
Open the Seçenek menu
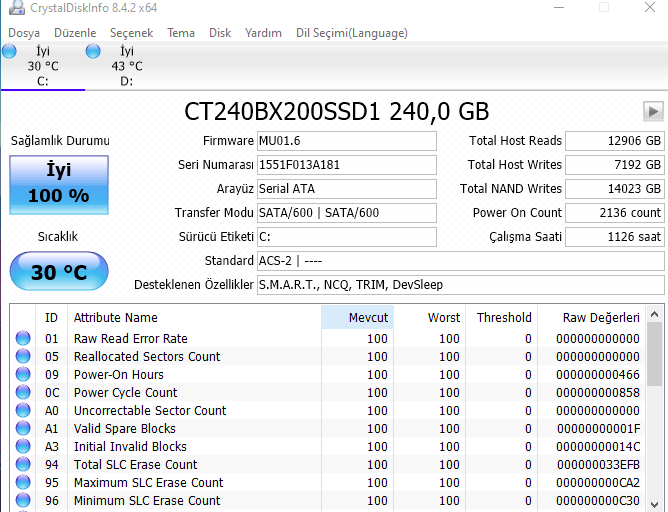131,33
